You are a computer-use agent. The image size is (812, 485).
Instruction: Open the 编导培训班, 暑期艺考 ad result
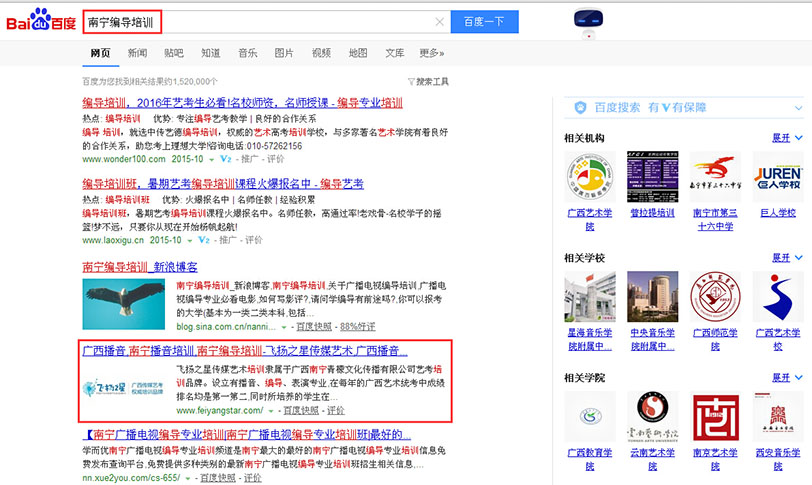point(223,184)
